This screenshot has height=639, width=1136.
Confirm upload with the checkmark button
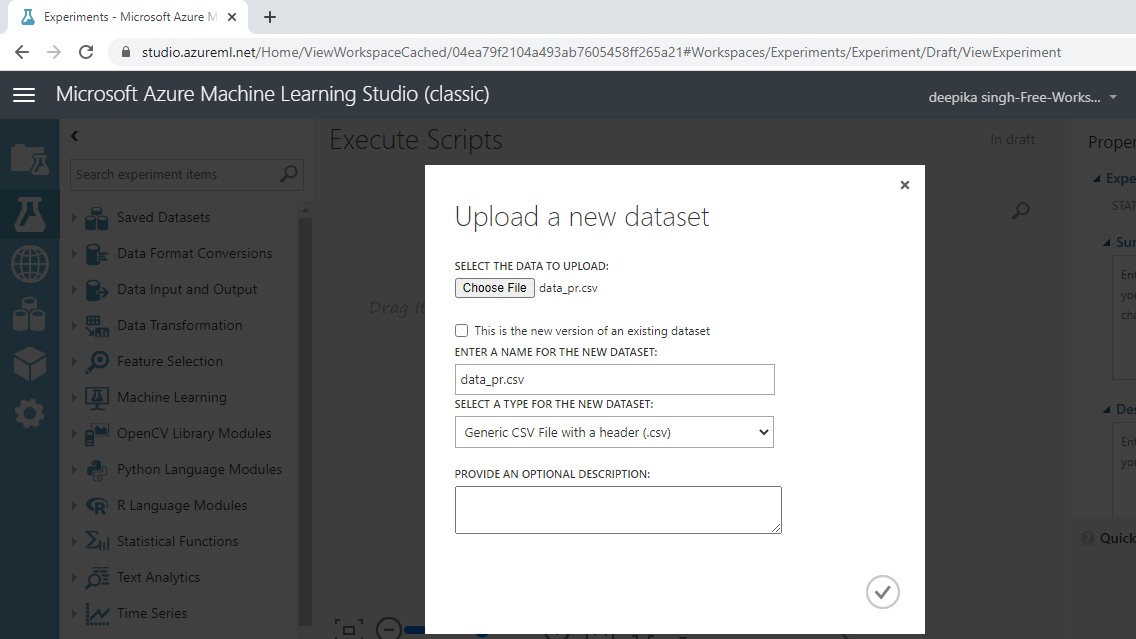click(882, 592)
